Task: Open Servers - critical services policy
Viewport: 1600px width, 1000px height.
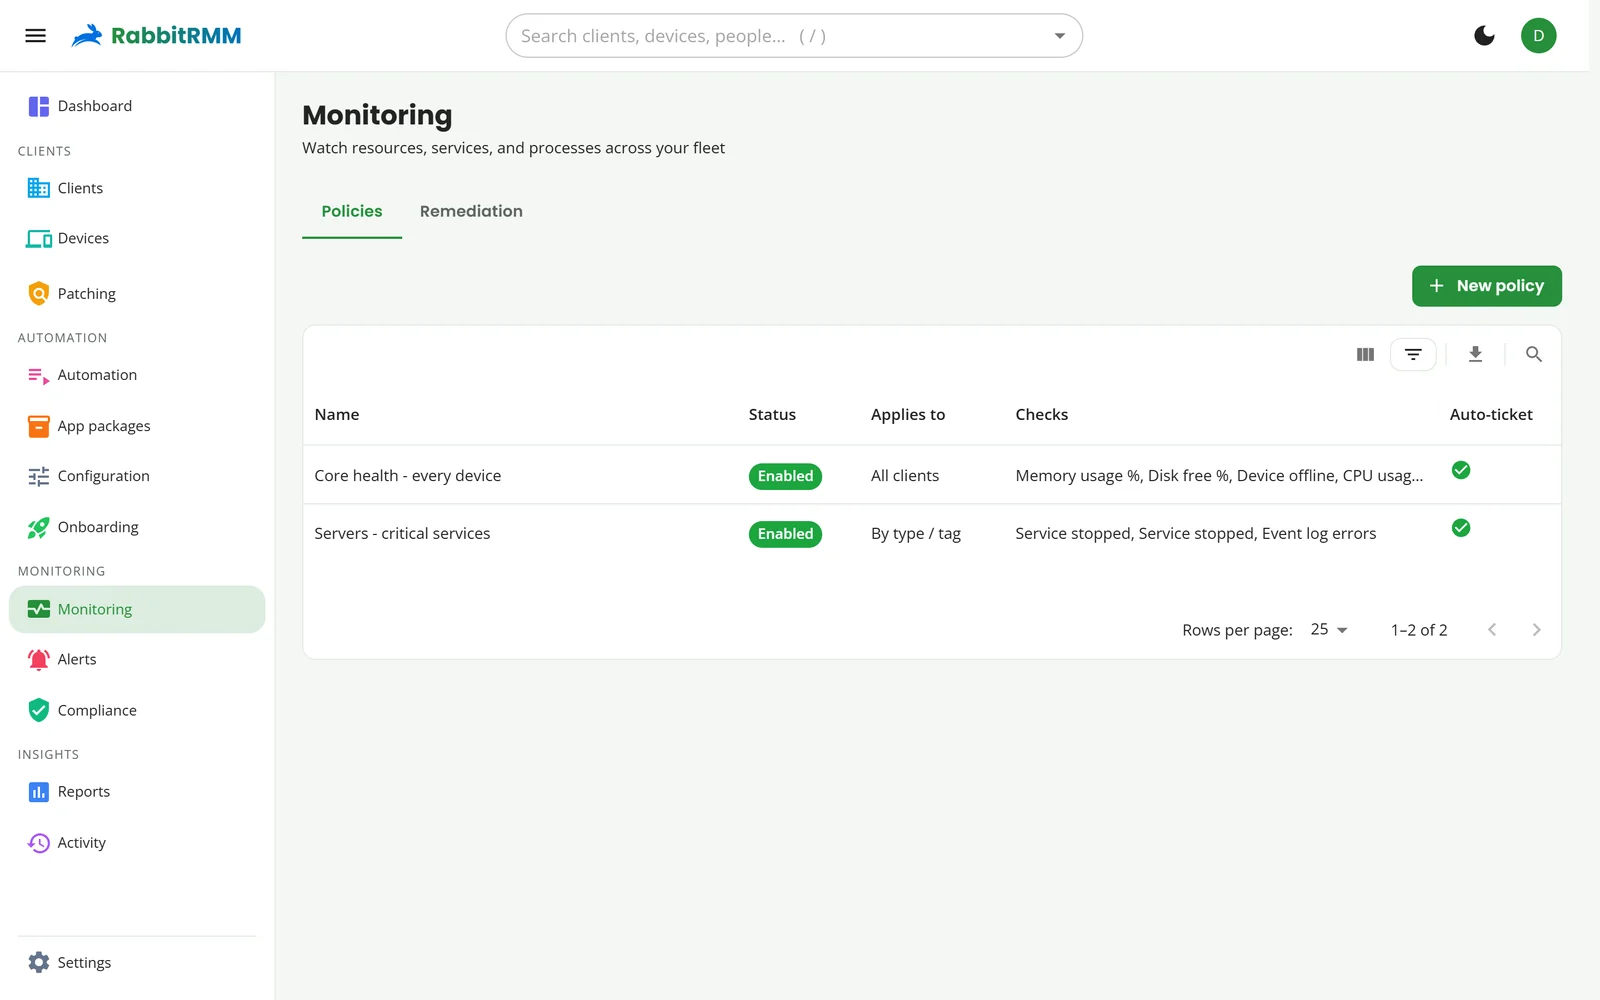Action: [x=402, y=533]
